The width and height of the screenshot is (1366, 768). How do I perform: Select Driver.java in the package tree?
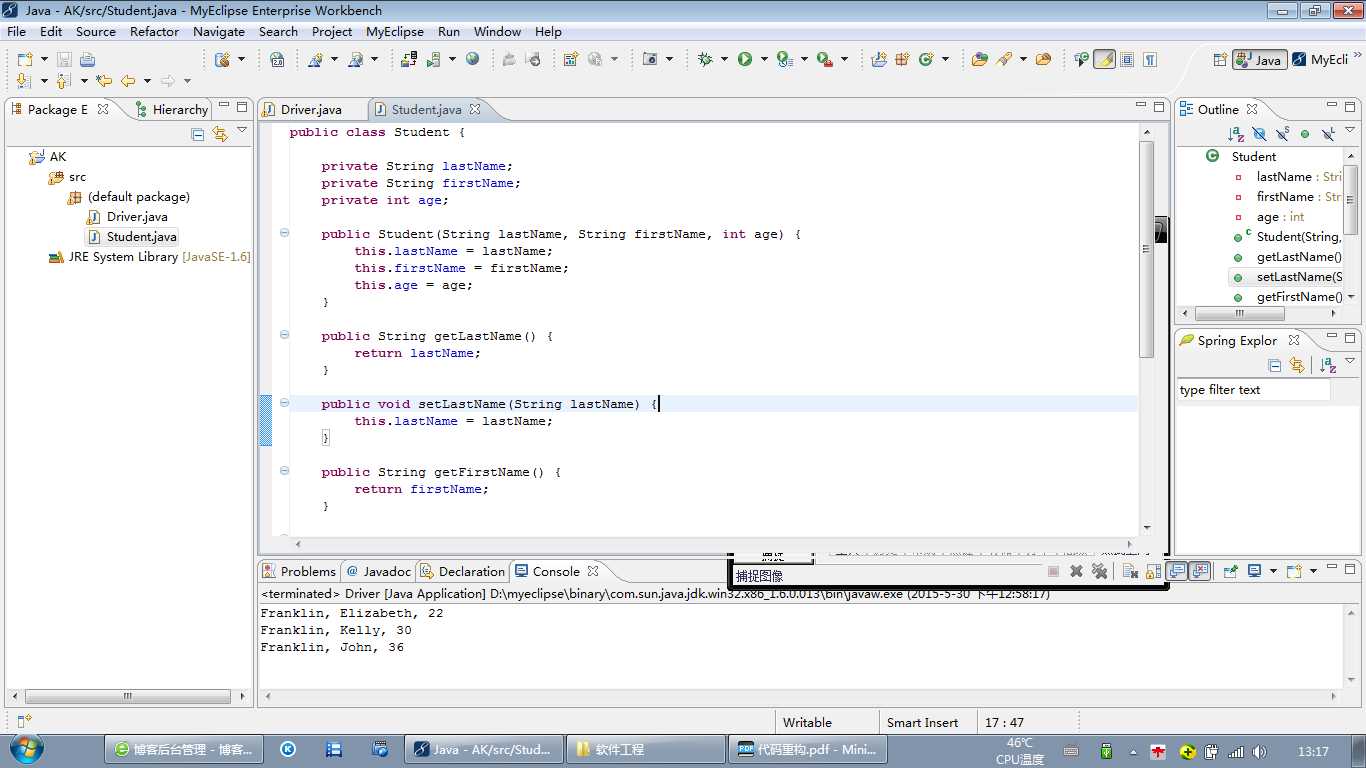137,217
